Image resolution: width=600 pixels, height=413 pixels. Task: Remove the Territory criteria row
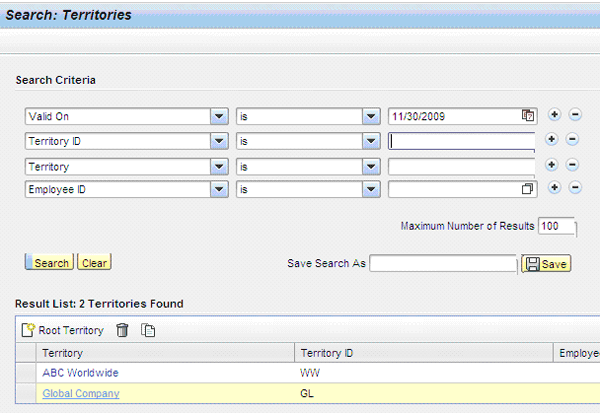coord(574,164)
